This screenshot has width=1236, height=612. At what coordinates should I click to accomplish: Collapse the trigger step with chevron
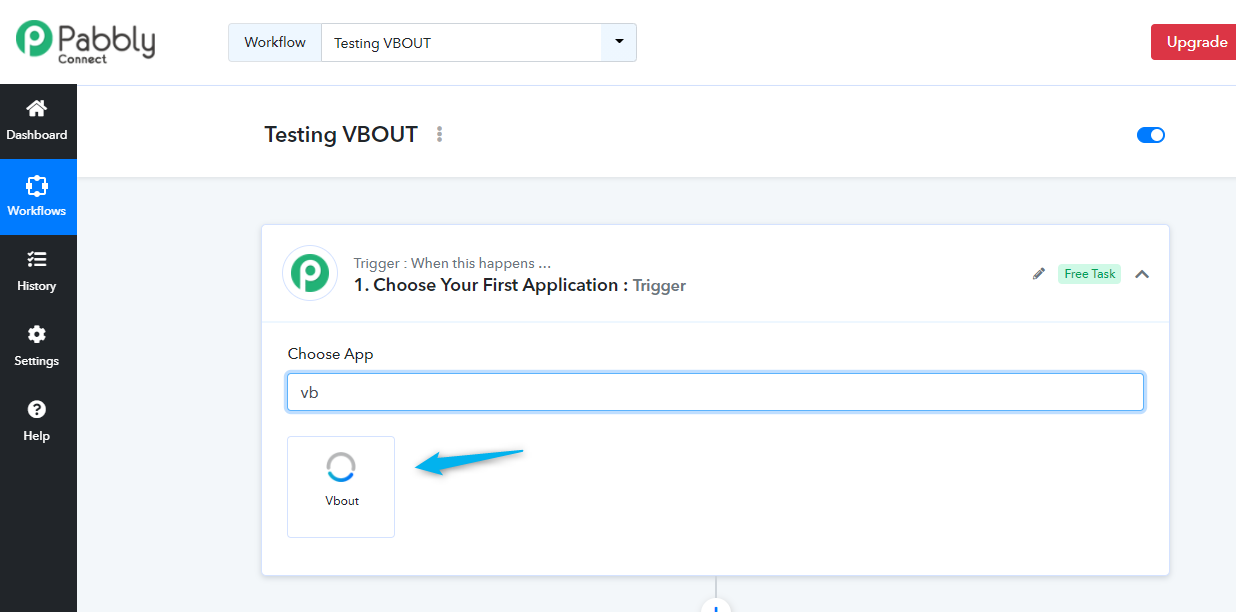tap(1142, 274)
